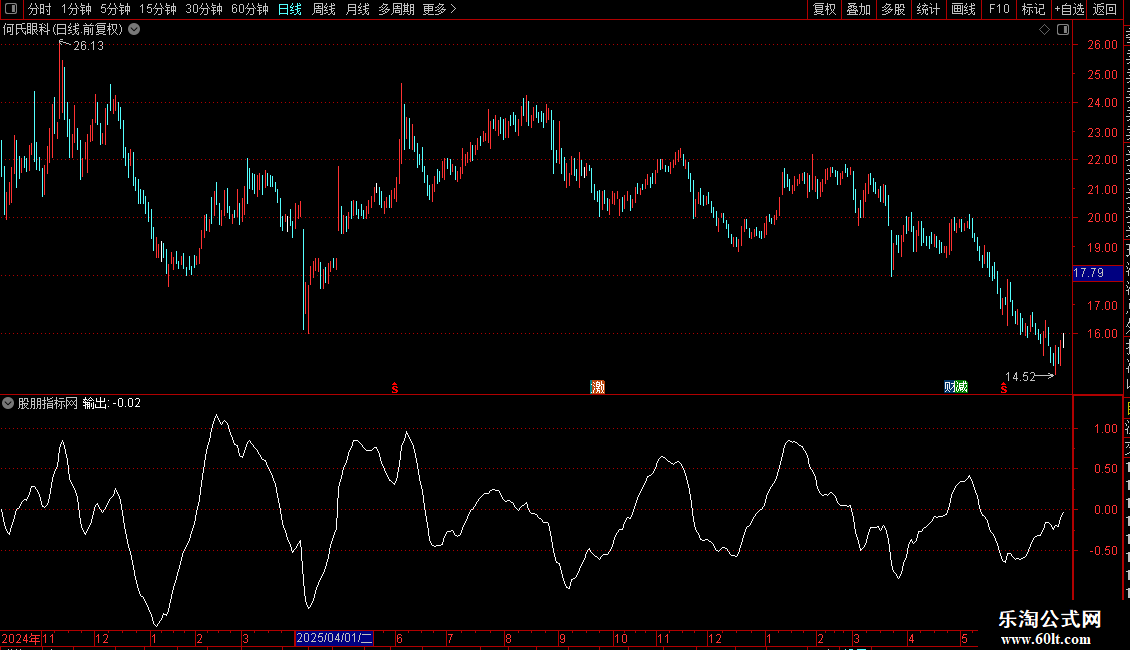The width and height of the screenshot is (1130, 650).
Task: Click the 14.52 low price label
Action: 1020,377
